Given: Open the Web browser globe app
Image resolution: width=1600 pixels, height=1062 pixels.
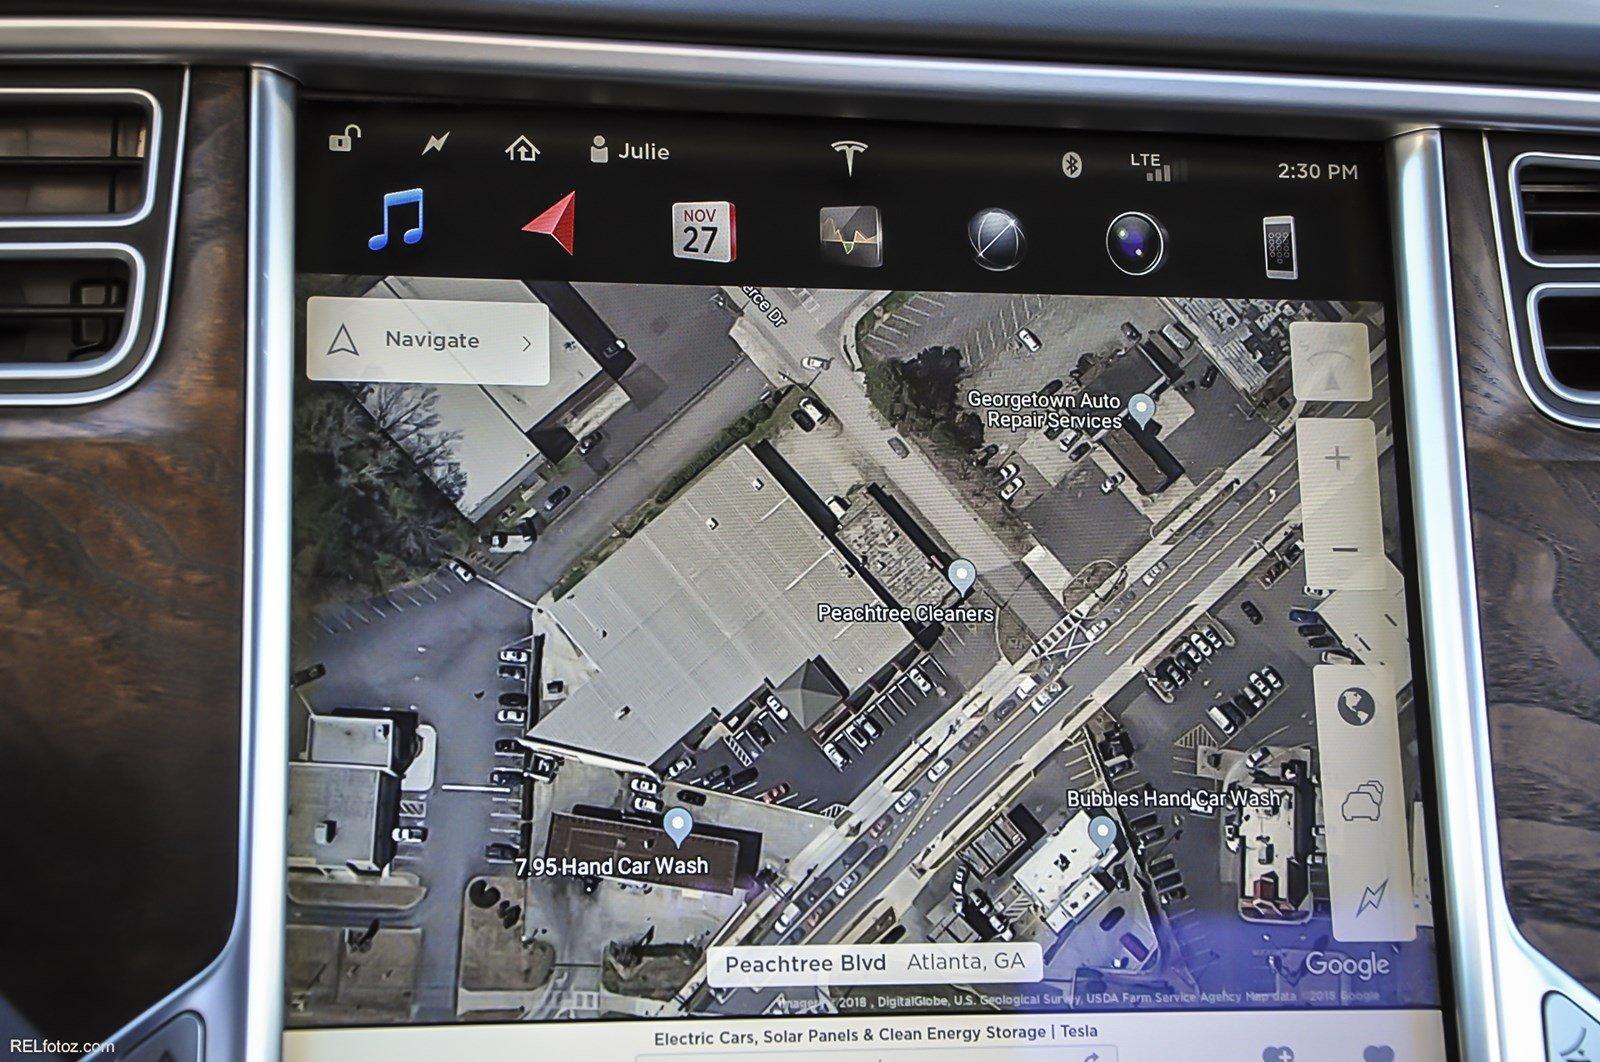Looking at the screenshot, I should (997, 240).
